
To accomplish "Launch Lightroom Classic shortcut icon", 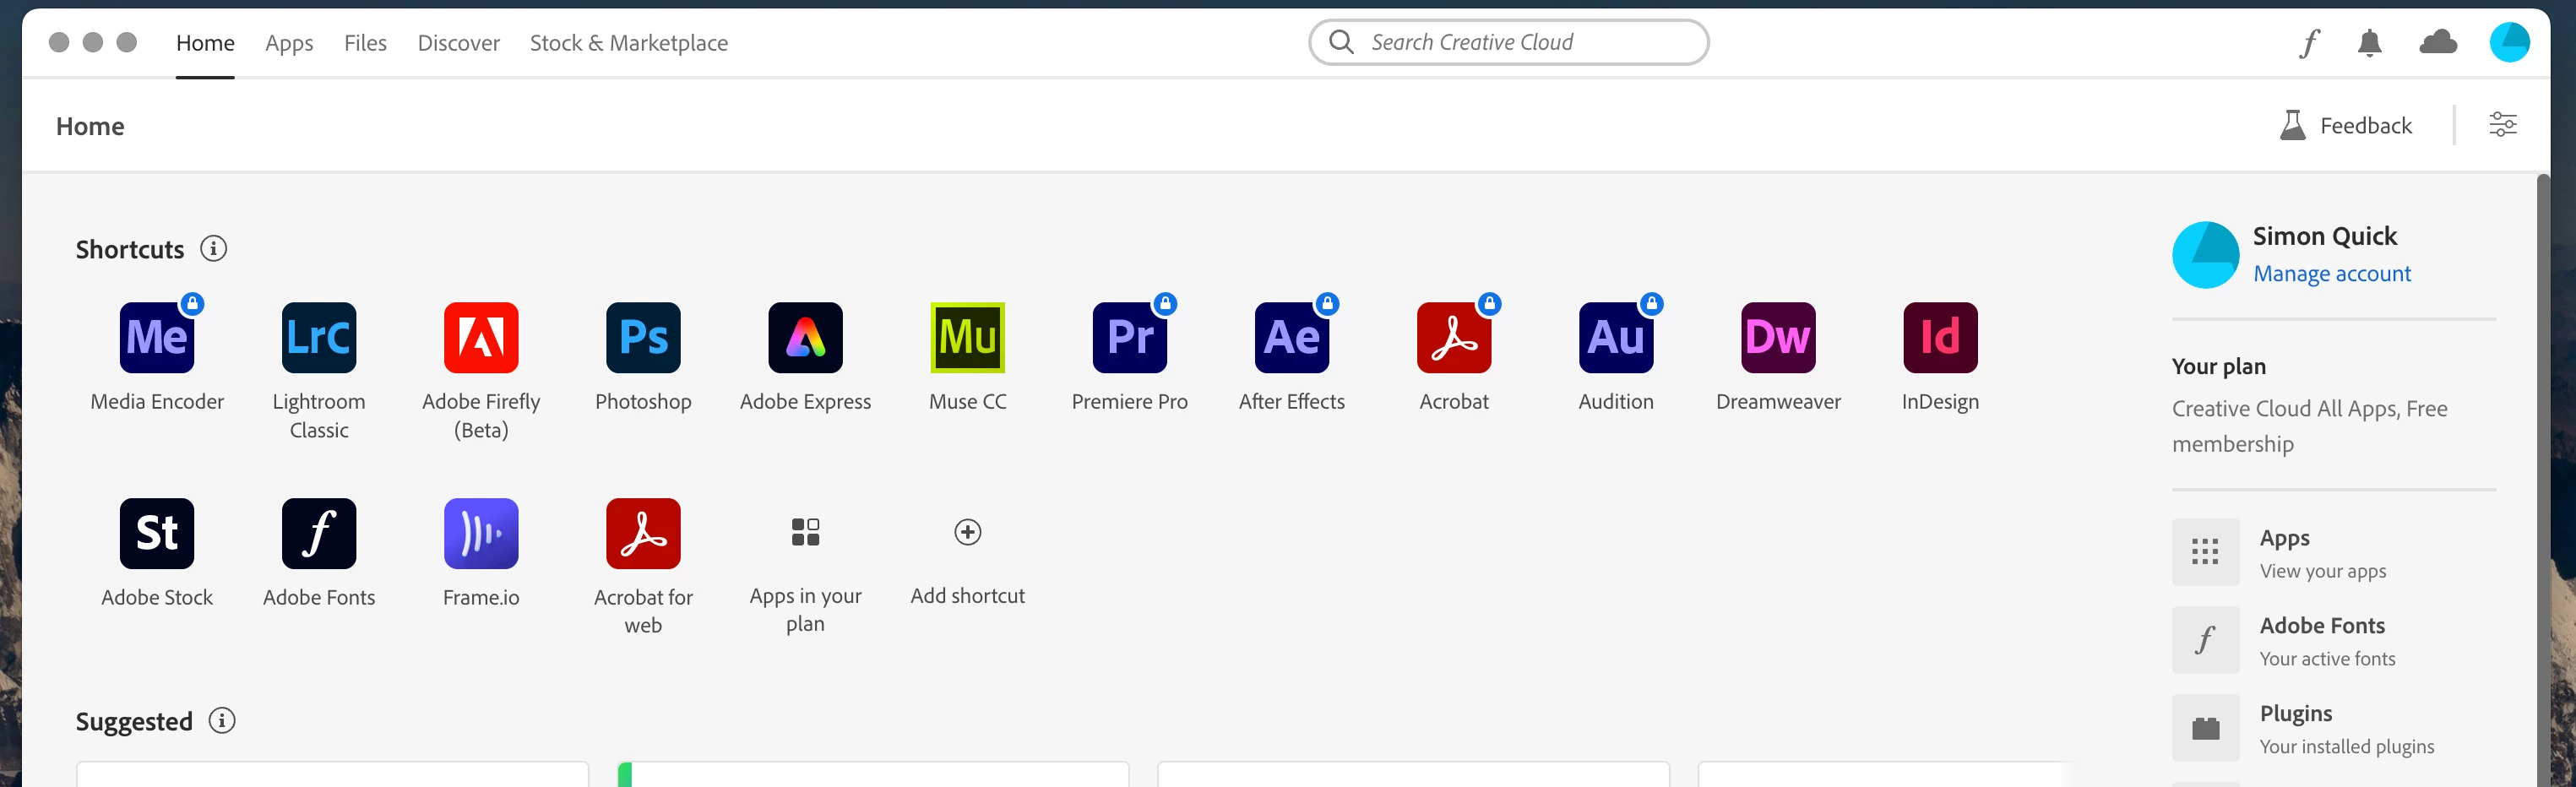I will tap(319, 337).
